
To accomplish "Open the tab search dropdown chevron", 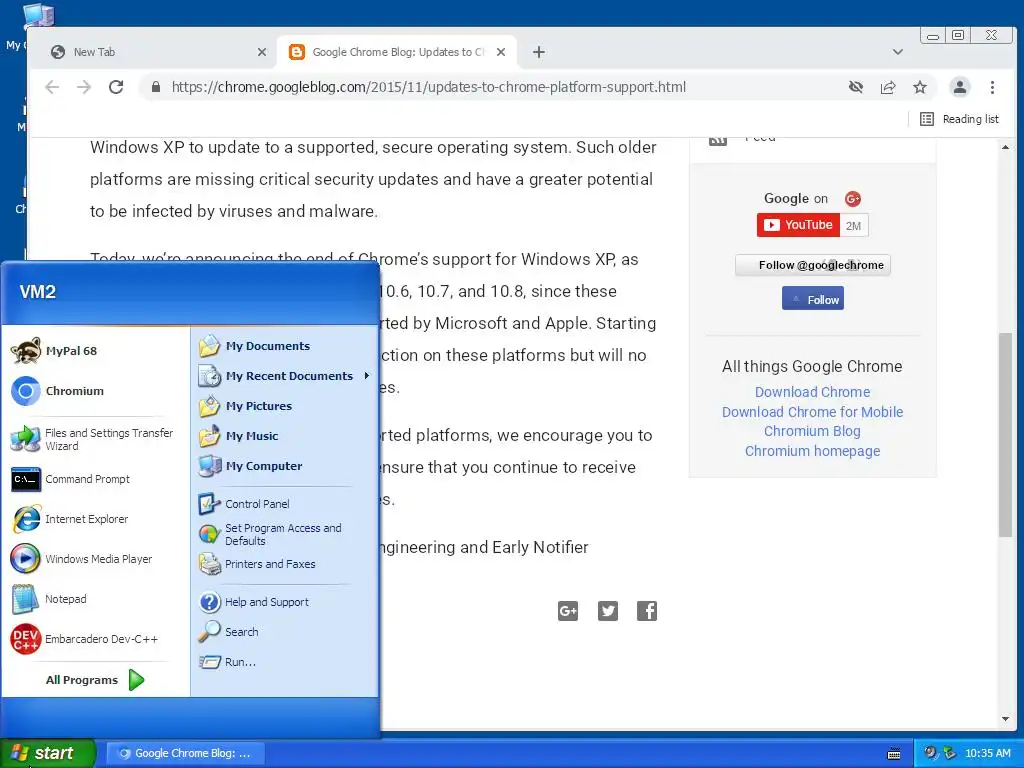I will point(898,52).
